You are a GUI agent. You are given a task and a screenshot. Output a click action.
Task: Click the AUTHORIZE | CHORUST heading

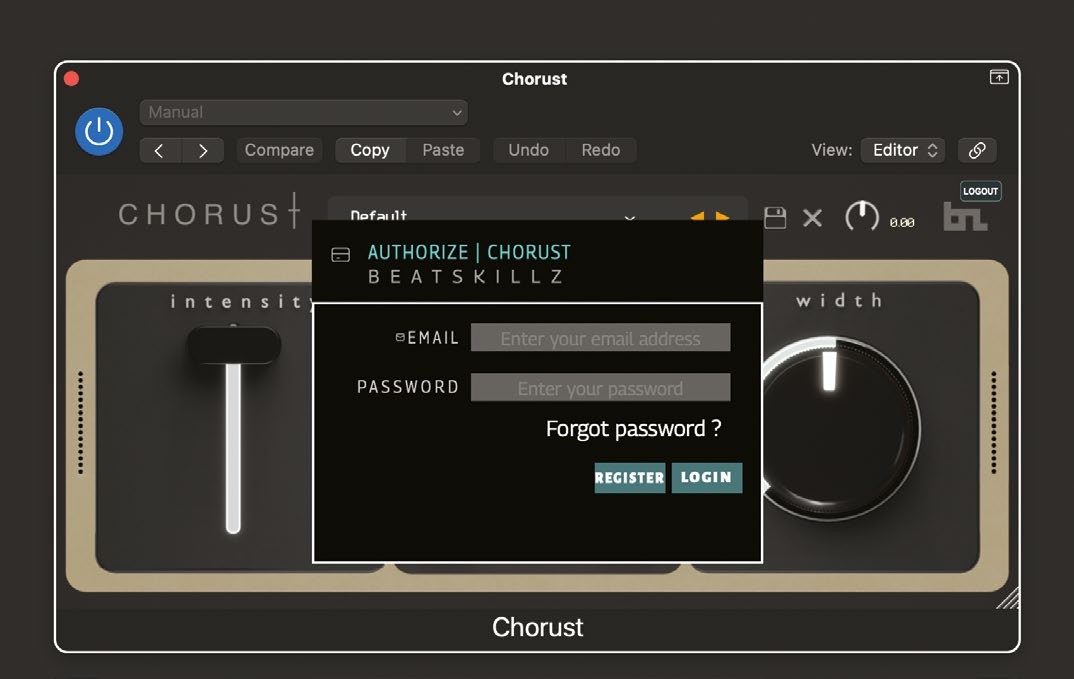469,252
